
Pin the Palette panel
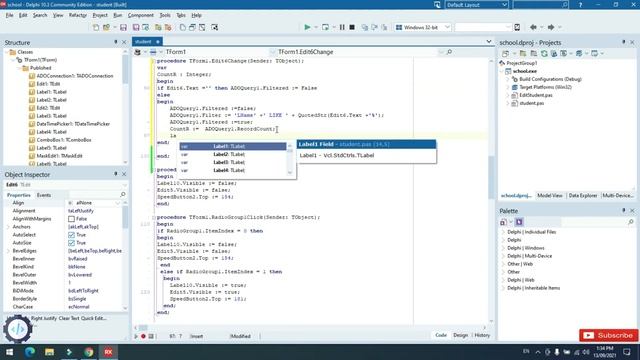(x=624, y=211)
